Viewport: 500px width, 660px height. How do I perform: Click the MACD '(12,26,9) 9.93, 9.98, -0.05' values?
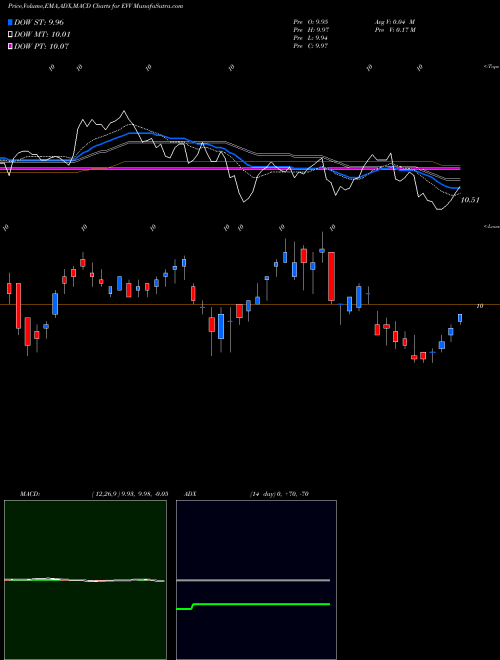(x=130, y=494)
